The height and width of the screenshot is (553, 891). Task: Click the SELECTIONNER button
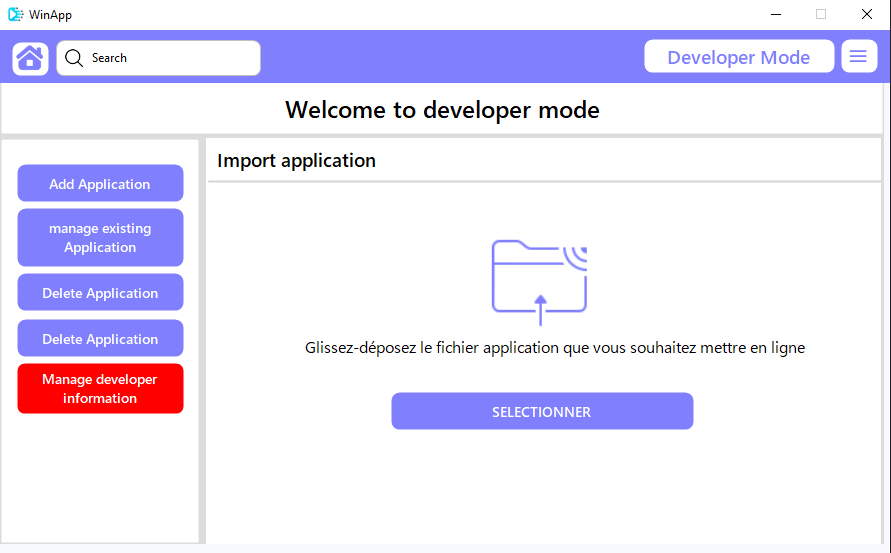(542, 411)
